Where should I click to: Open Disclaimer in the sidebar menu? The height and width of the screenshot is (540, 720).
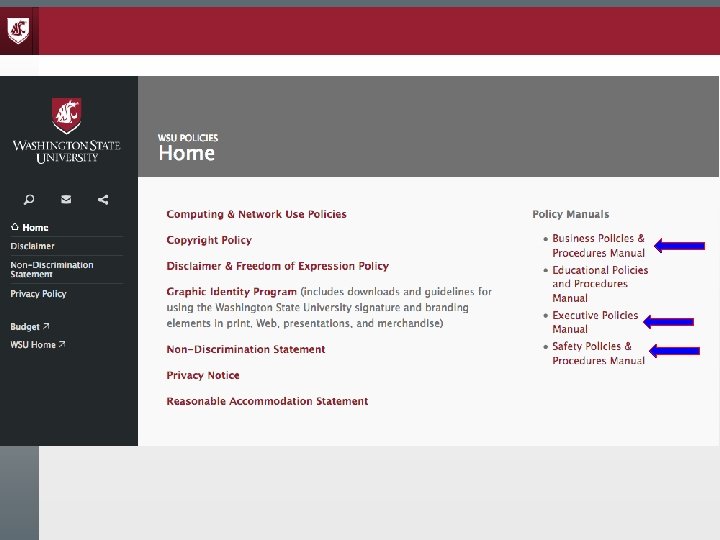click(32, 246)
